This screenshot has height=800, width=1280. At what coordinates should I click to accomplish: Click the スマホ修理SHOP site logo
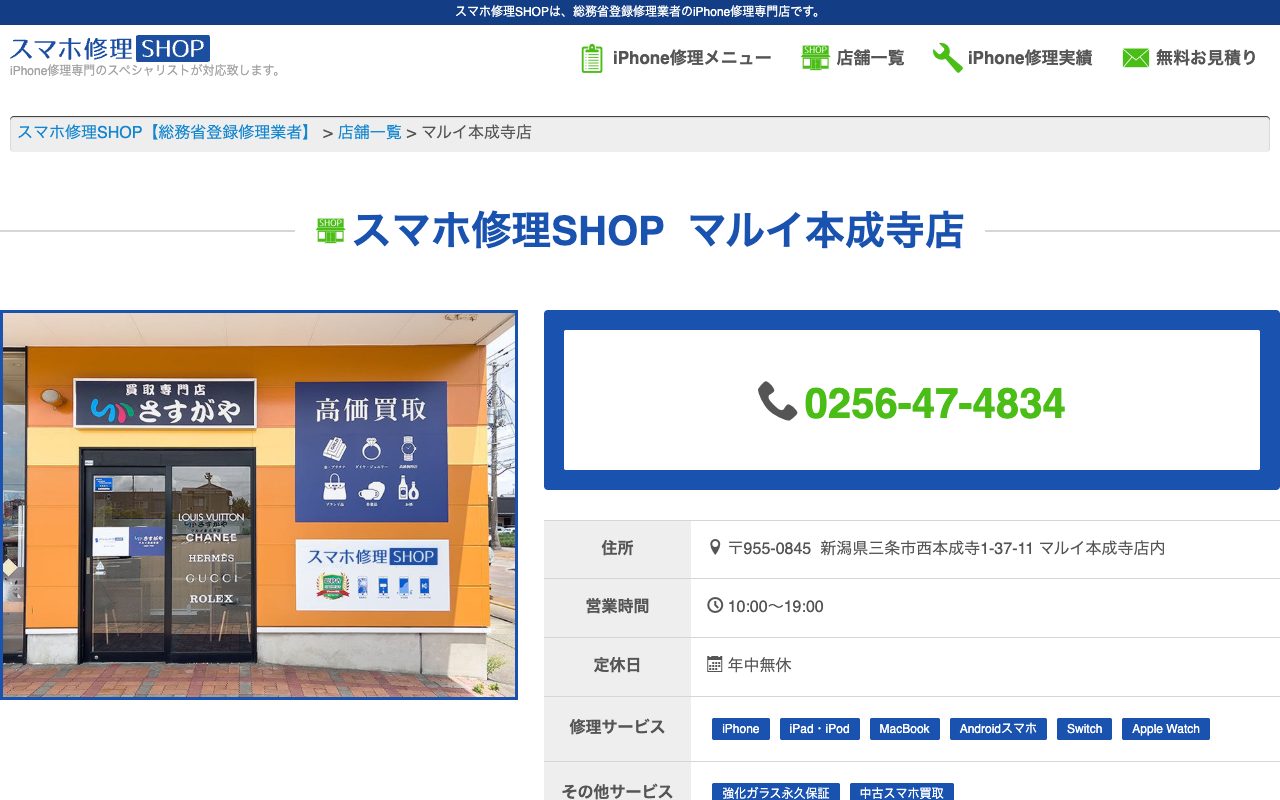pyautogui.click(x=110, y=48)
